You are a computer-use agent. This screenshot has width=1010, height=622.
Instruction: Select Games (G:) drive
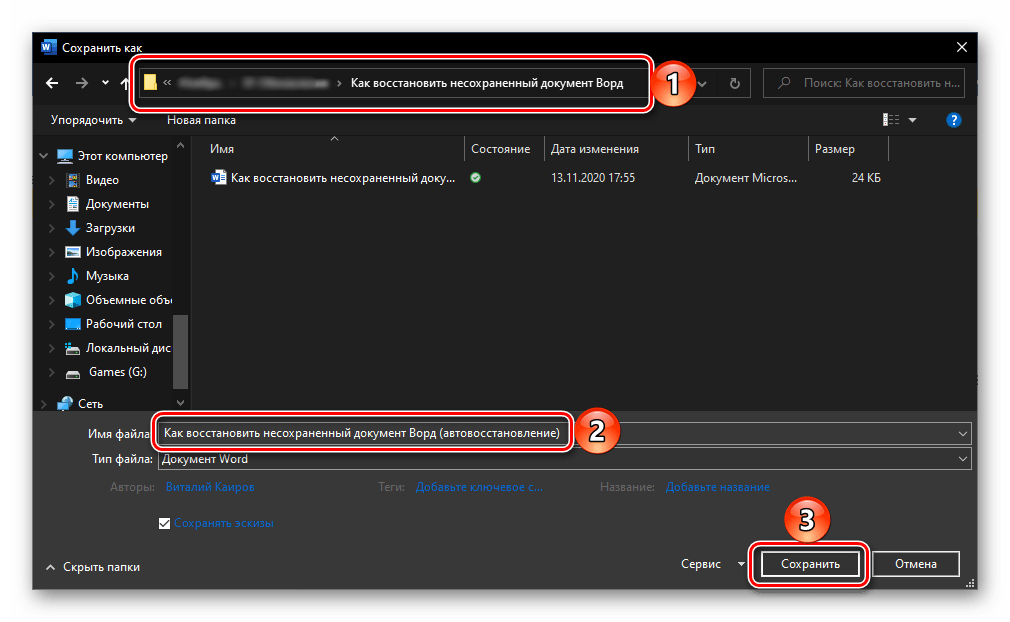[116, 372]
